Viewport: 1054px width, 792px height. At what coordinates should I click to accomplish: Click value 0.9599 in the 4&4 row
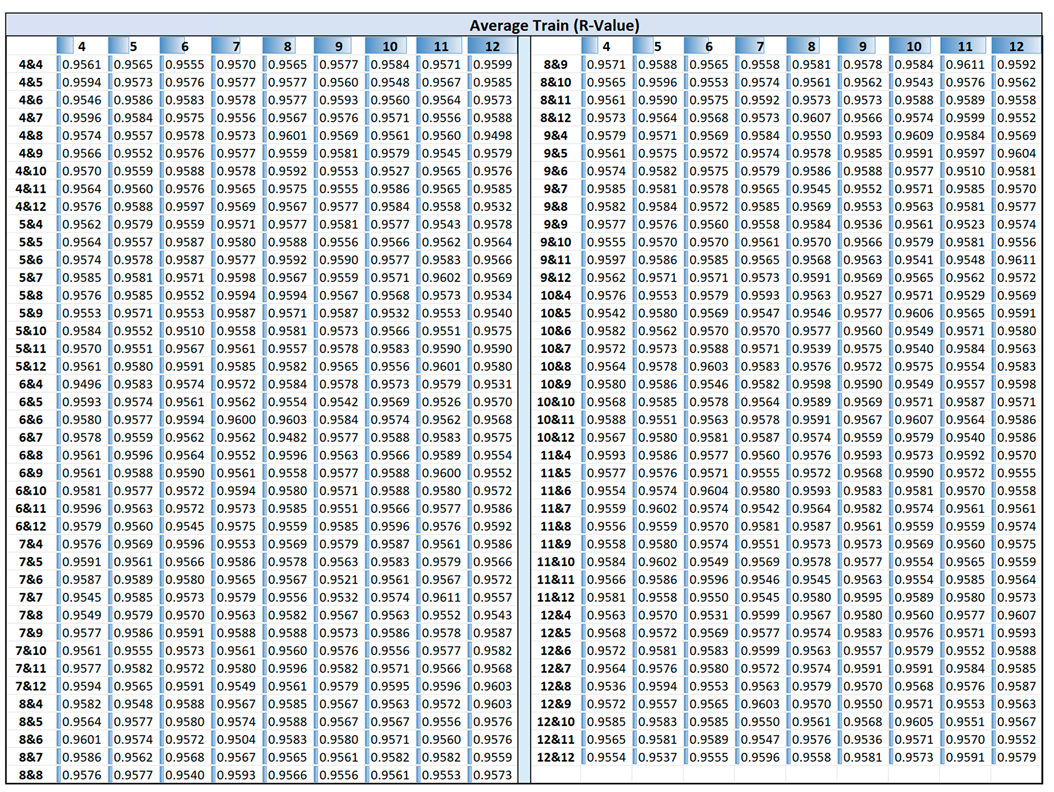[493, 65]
